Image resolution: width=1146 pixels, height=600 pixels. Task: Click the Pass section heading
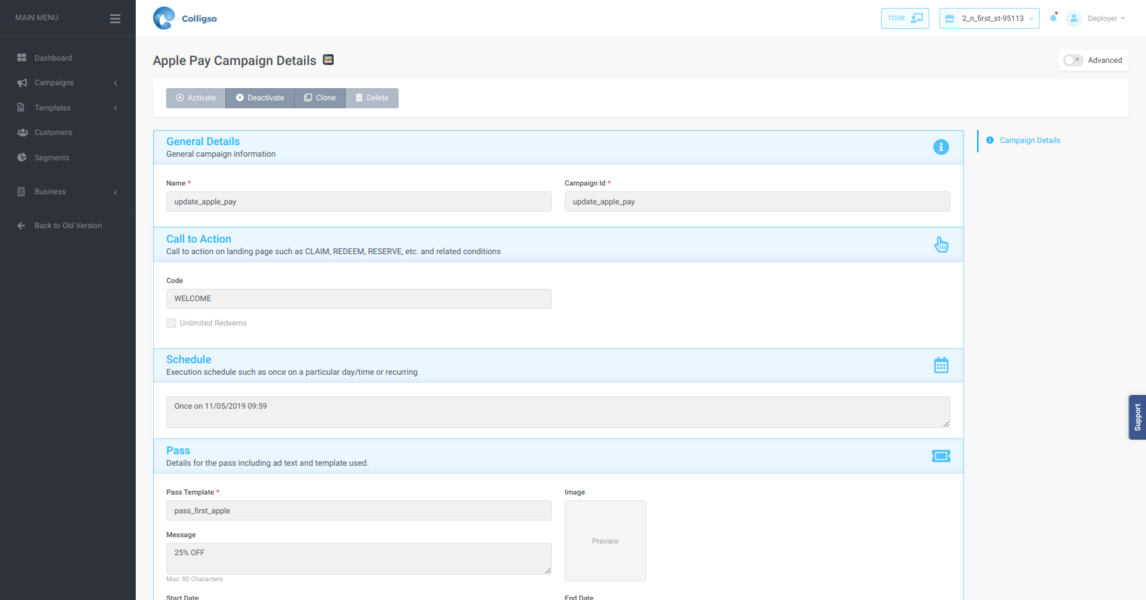178,451
